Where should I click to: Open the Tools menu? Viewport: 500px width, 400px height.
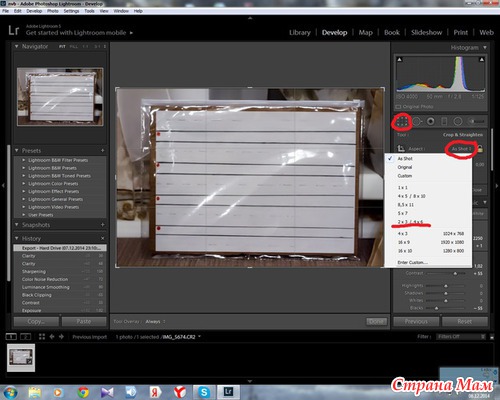click(x=89, y=11)
